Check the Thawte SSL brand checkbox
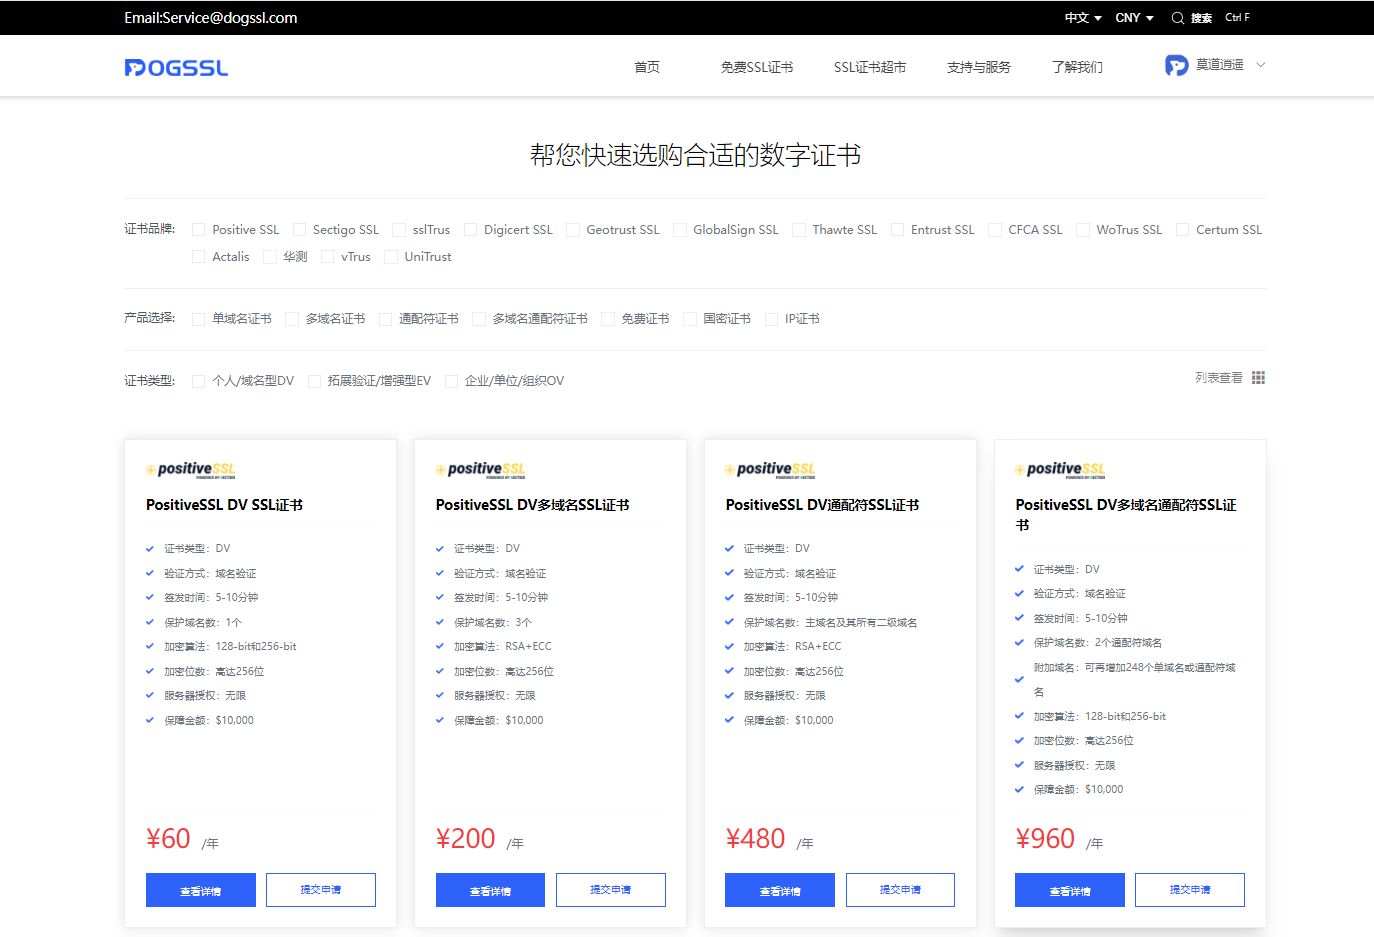1374x937 pixels. [x=799, y=230]
